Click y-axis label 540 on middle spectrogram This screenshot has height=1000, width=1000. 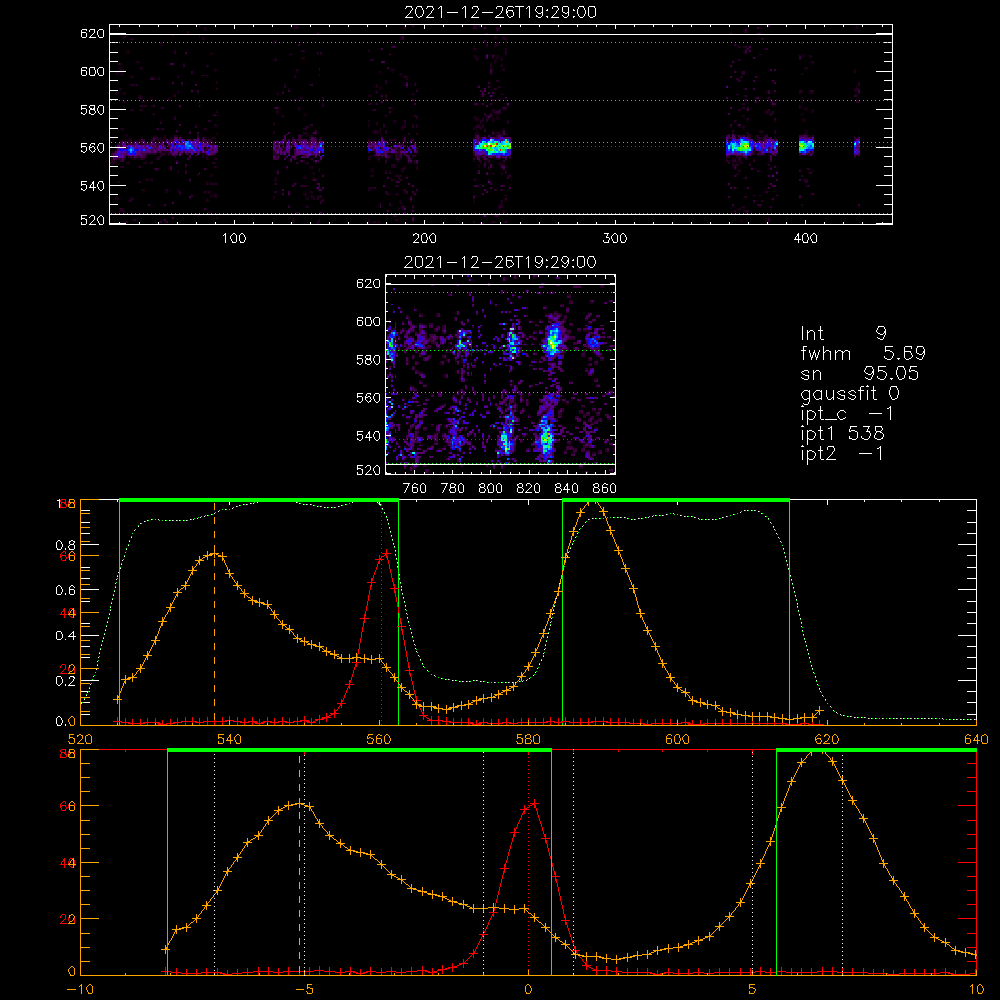(x=368, y=436)
